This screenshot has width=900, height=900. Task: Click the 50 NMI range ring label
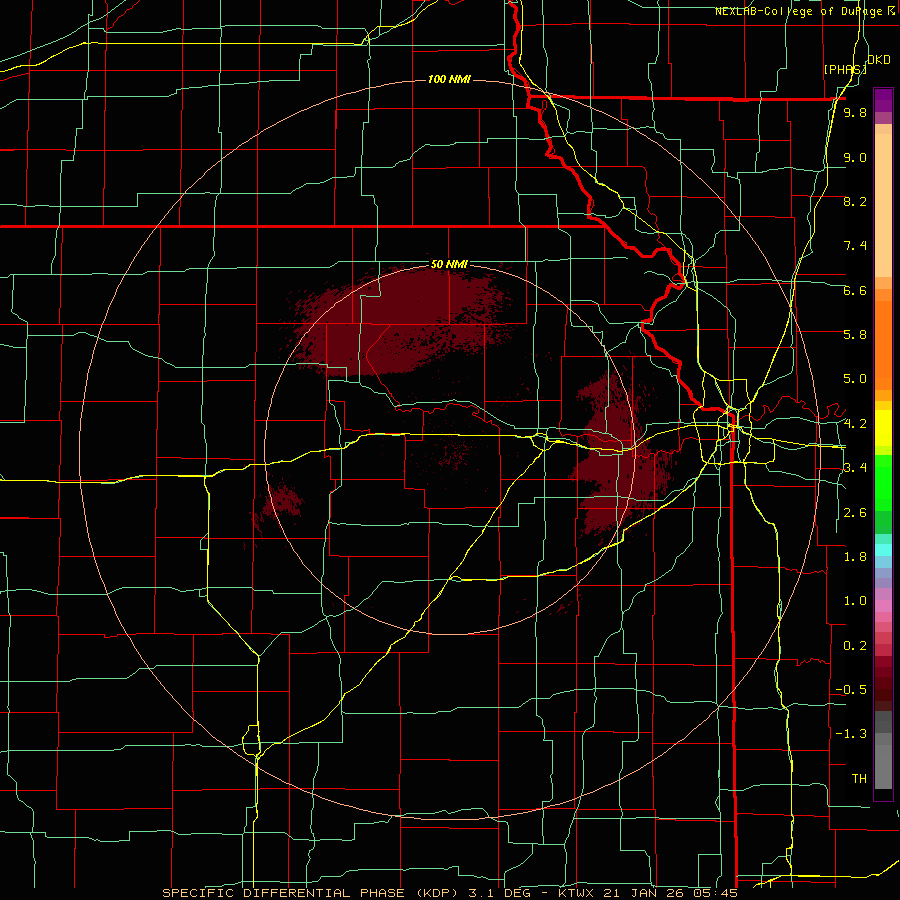click(449, 264)
